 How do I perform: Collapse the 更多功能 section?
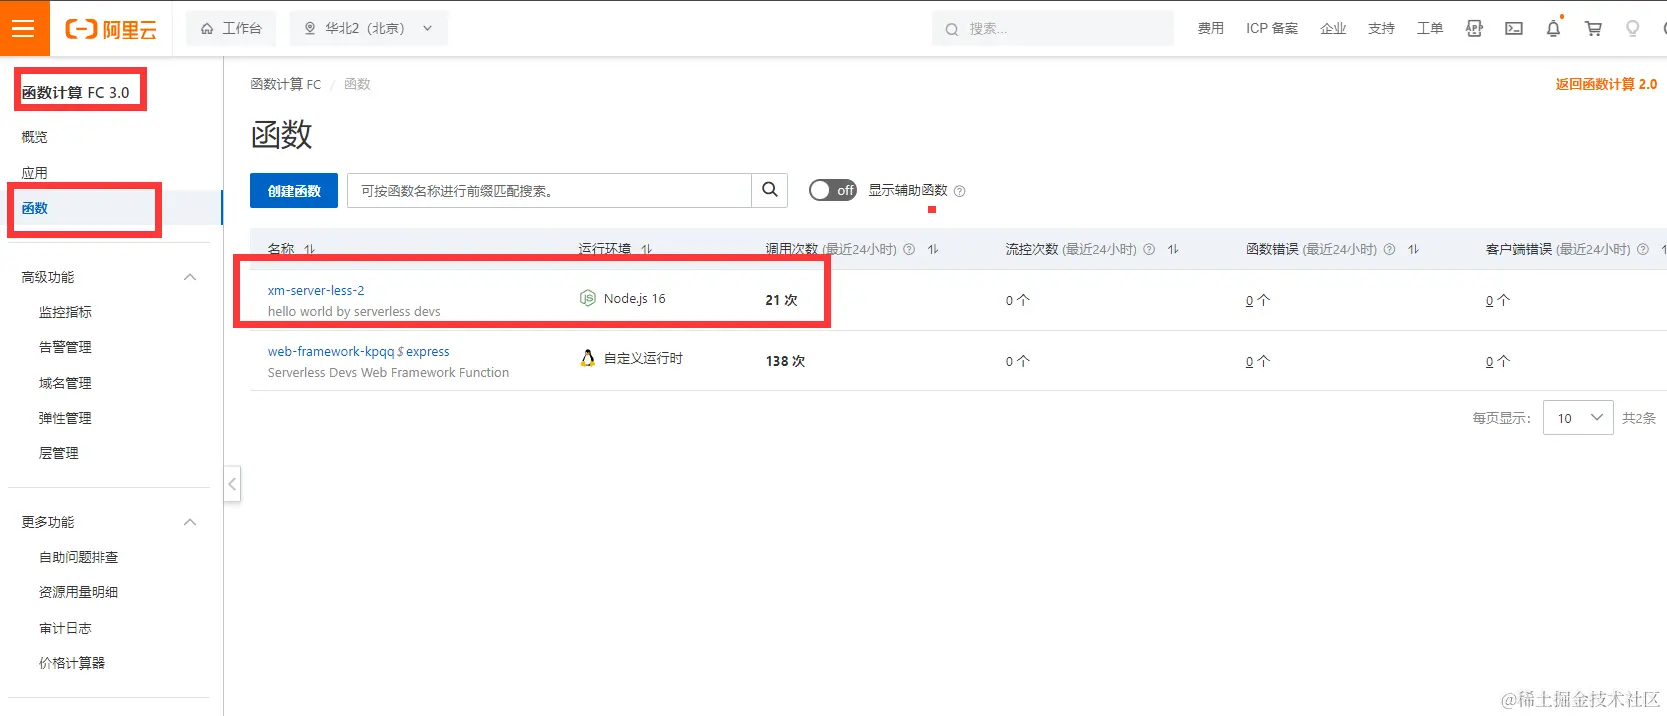pos(190,522)
